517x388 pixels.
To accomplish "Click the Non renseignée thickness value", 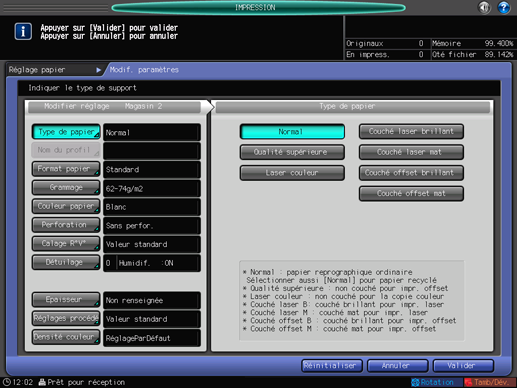I will point(152,300).
